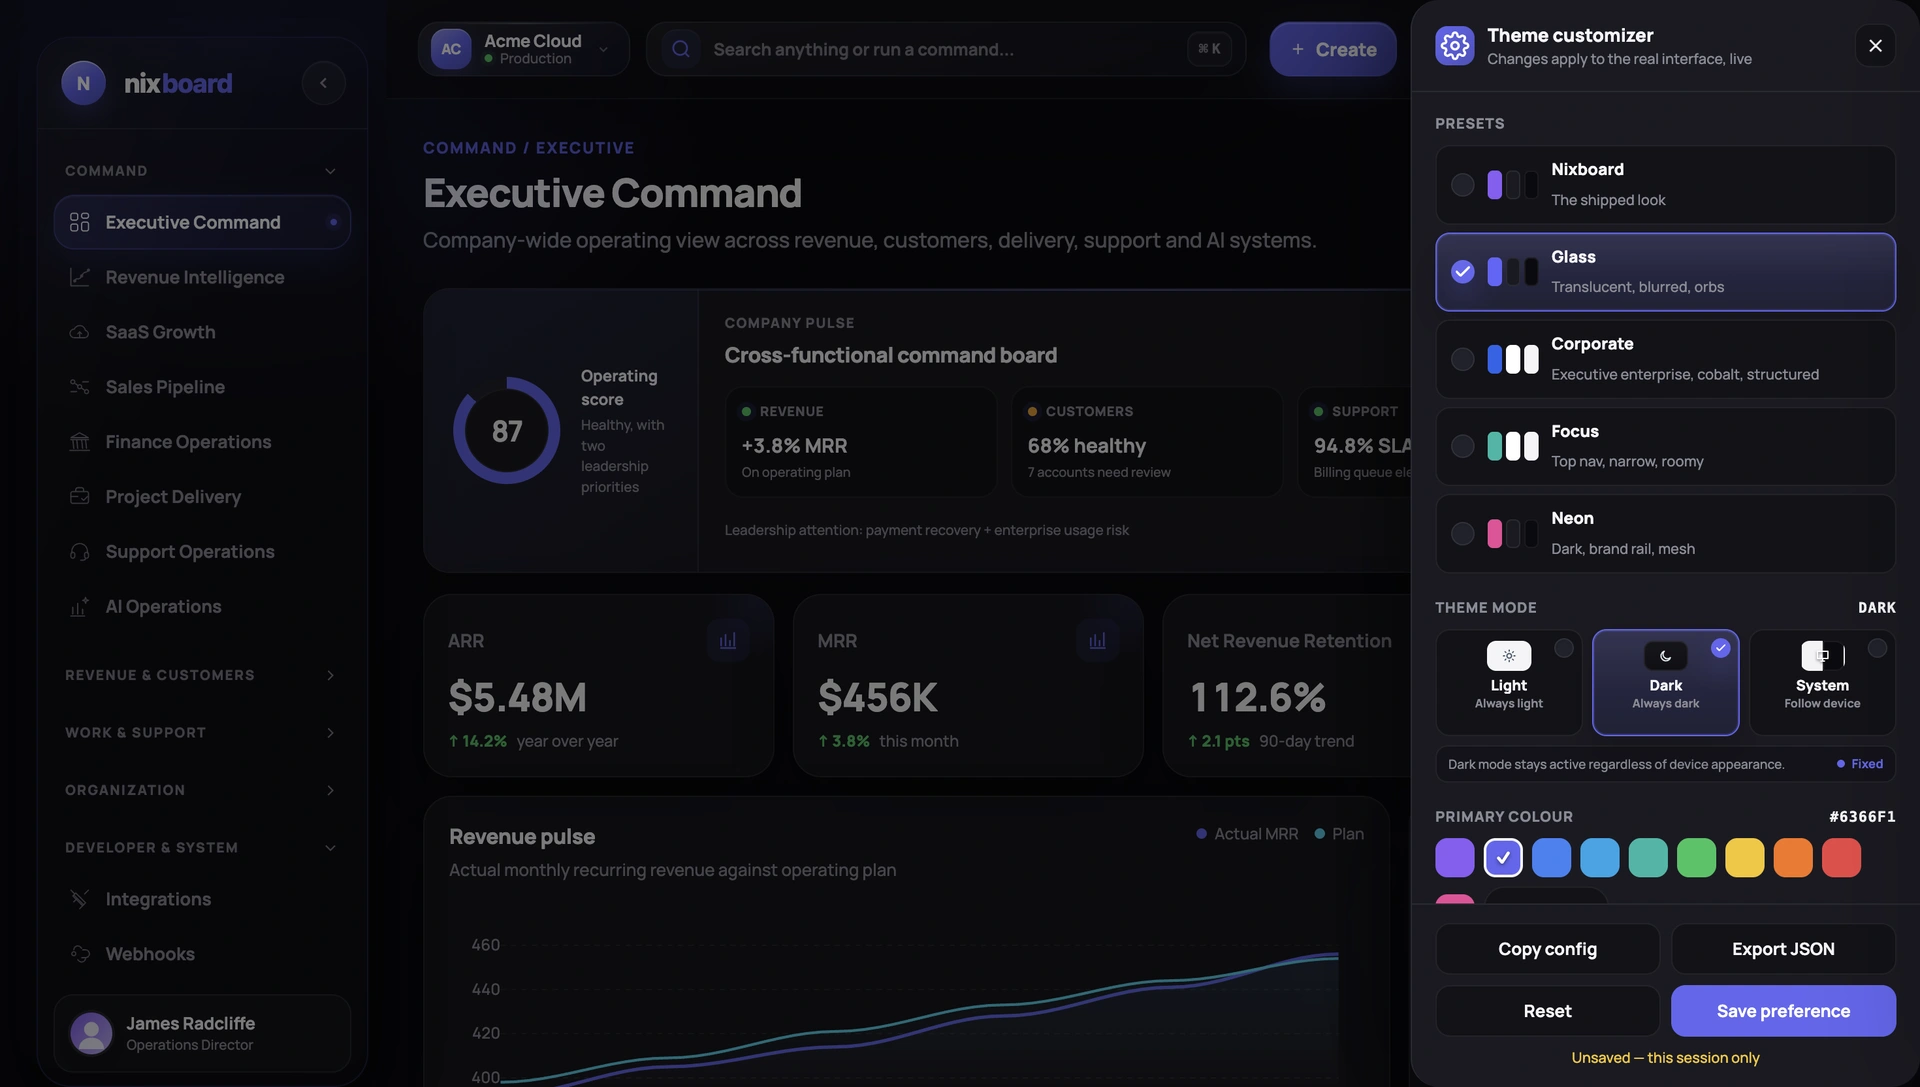Open the MRR card chart icon

coord(1097,641)
